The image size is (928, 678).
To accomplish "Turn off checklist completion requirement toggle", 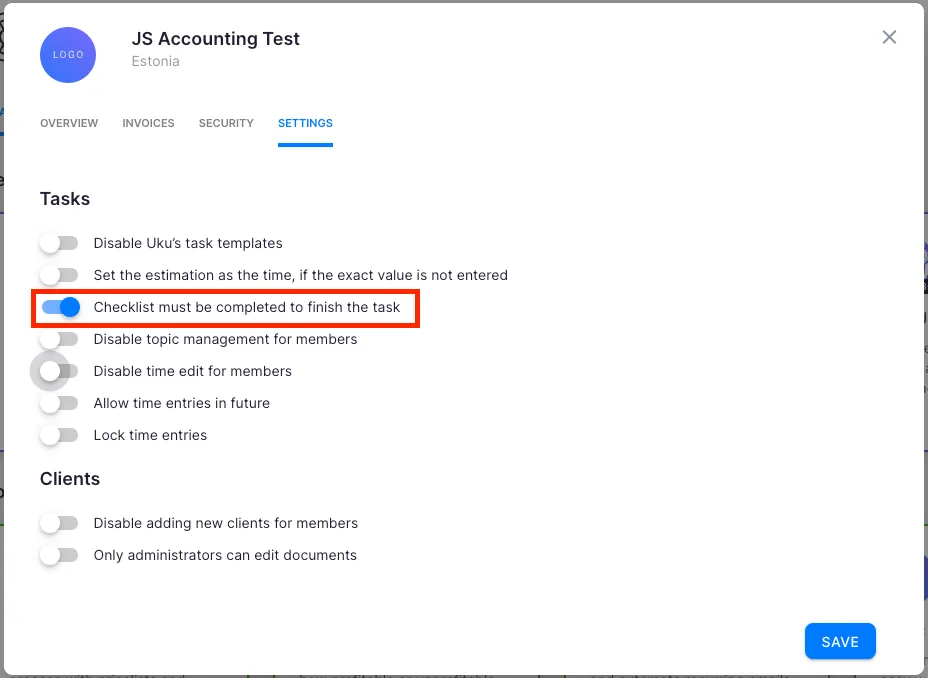I will [60, 307].
